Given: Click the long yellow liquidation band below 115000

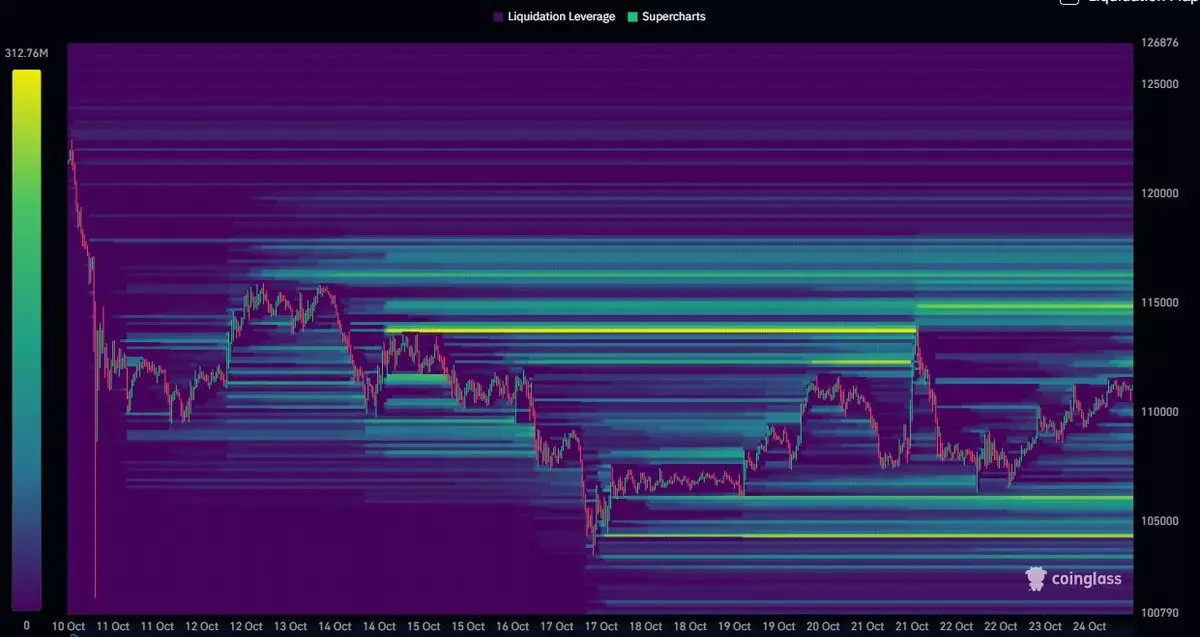Looking at the screenshot, I should (650, 329).
